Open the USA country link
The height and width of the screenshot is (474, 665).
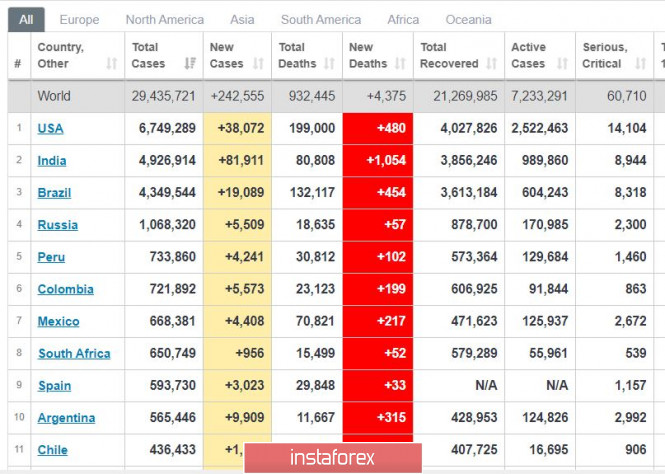pos(50,128)
